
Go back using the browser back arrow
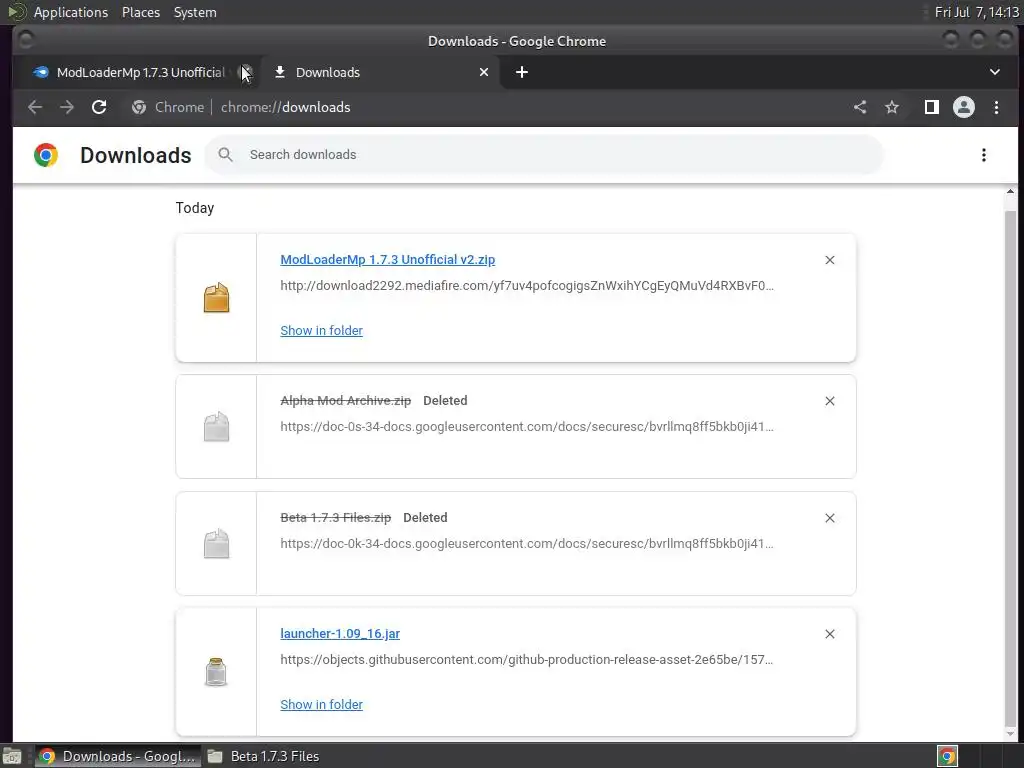tap(35, 107)
